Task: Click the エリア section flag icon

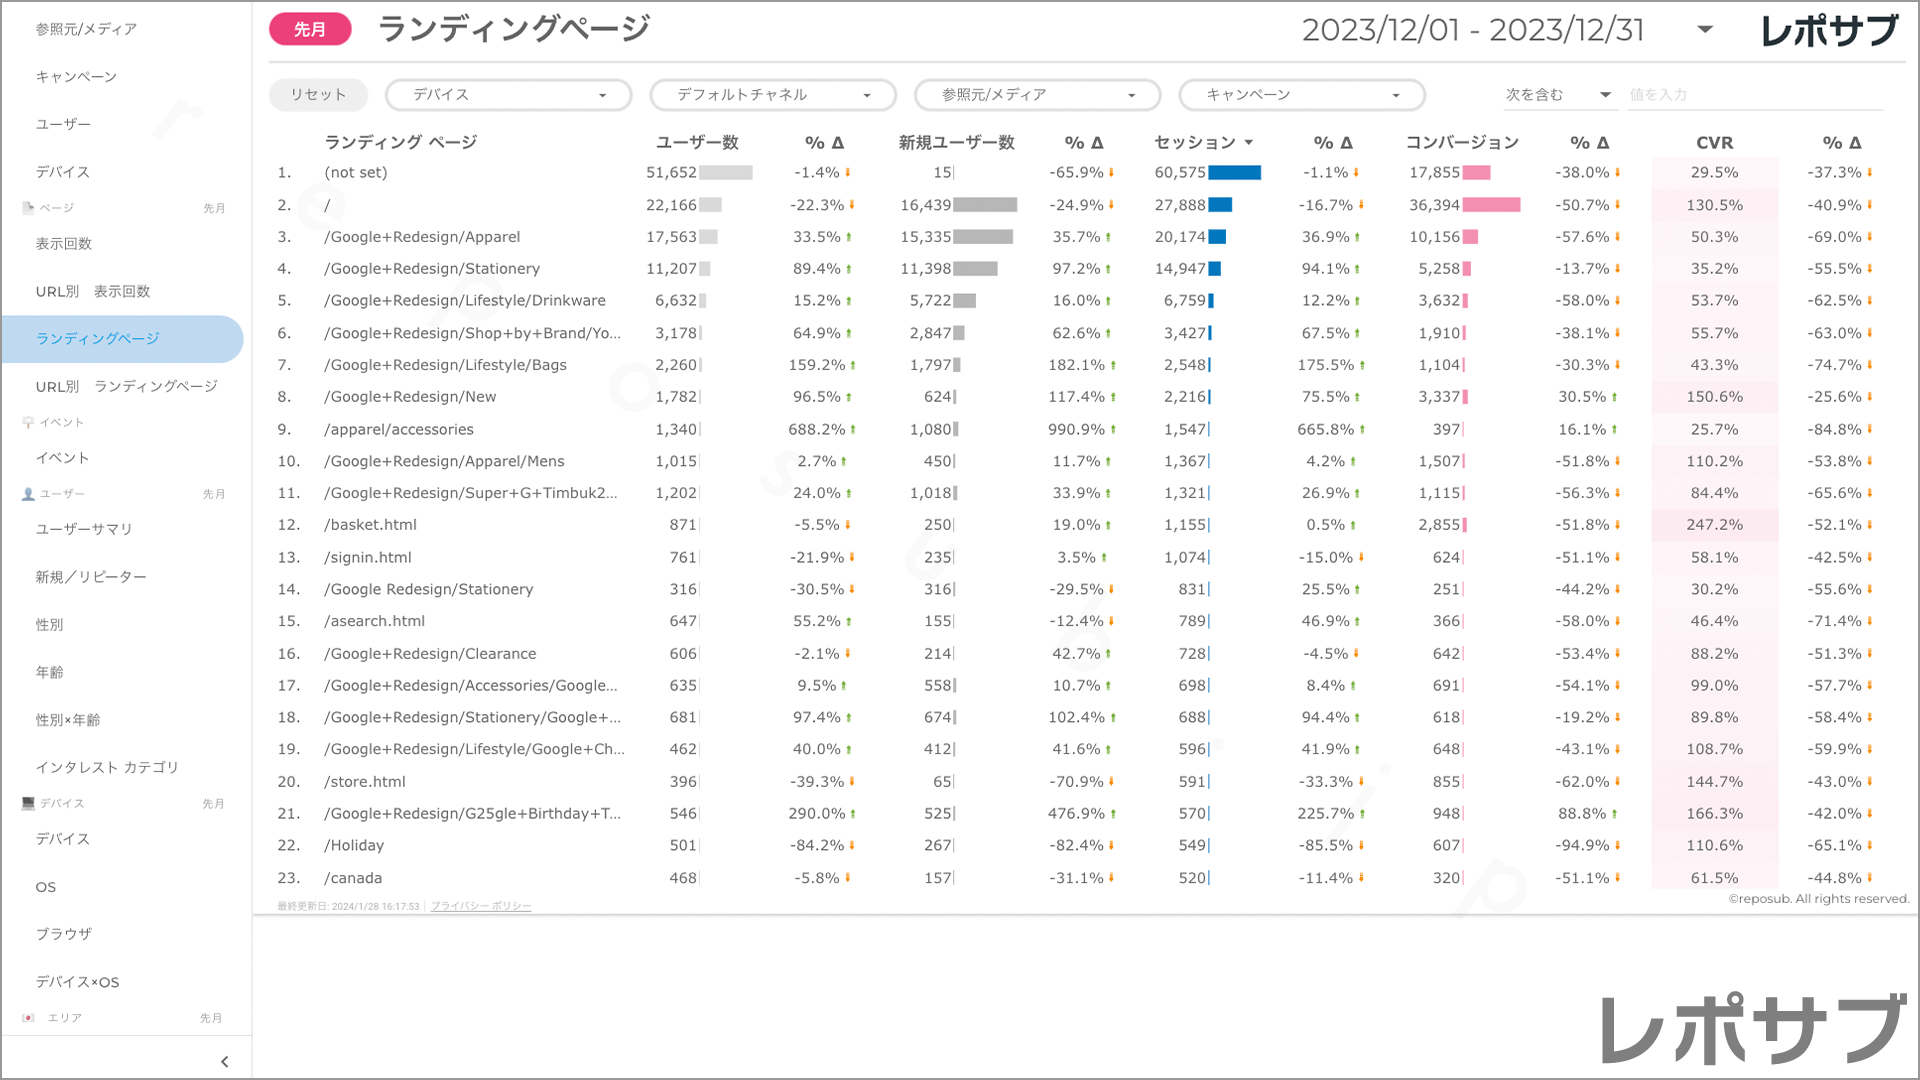Action: click(28, 1018)
